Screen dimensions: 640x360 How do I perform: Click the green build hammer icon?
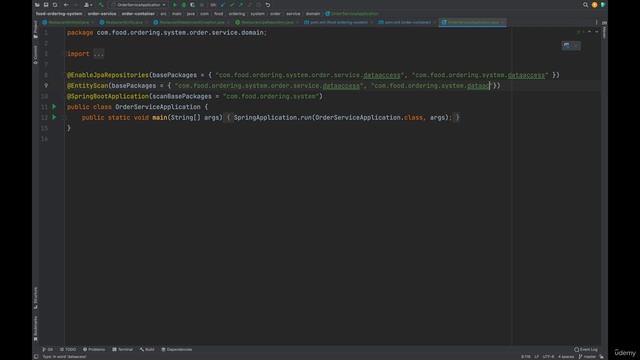[x=101, y=5]
